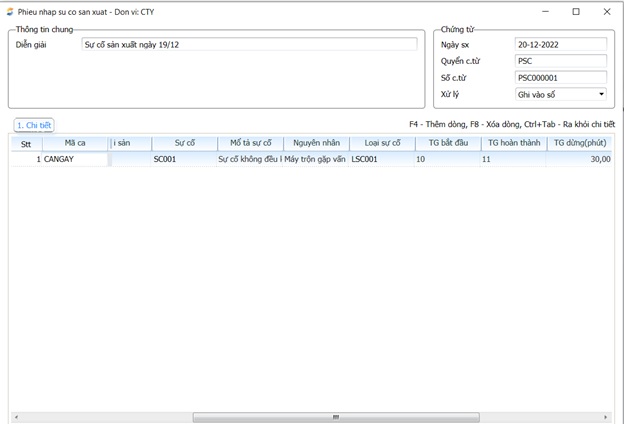Viewport: 624px width, 424px height.
Task: Click the 30,00 downtime minutes cell
Action: pyautogui.click(x=580, y=159)
